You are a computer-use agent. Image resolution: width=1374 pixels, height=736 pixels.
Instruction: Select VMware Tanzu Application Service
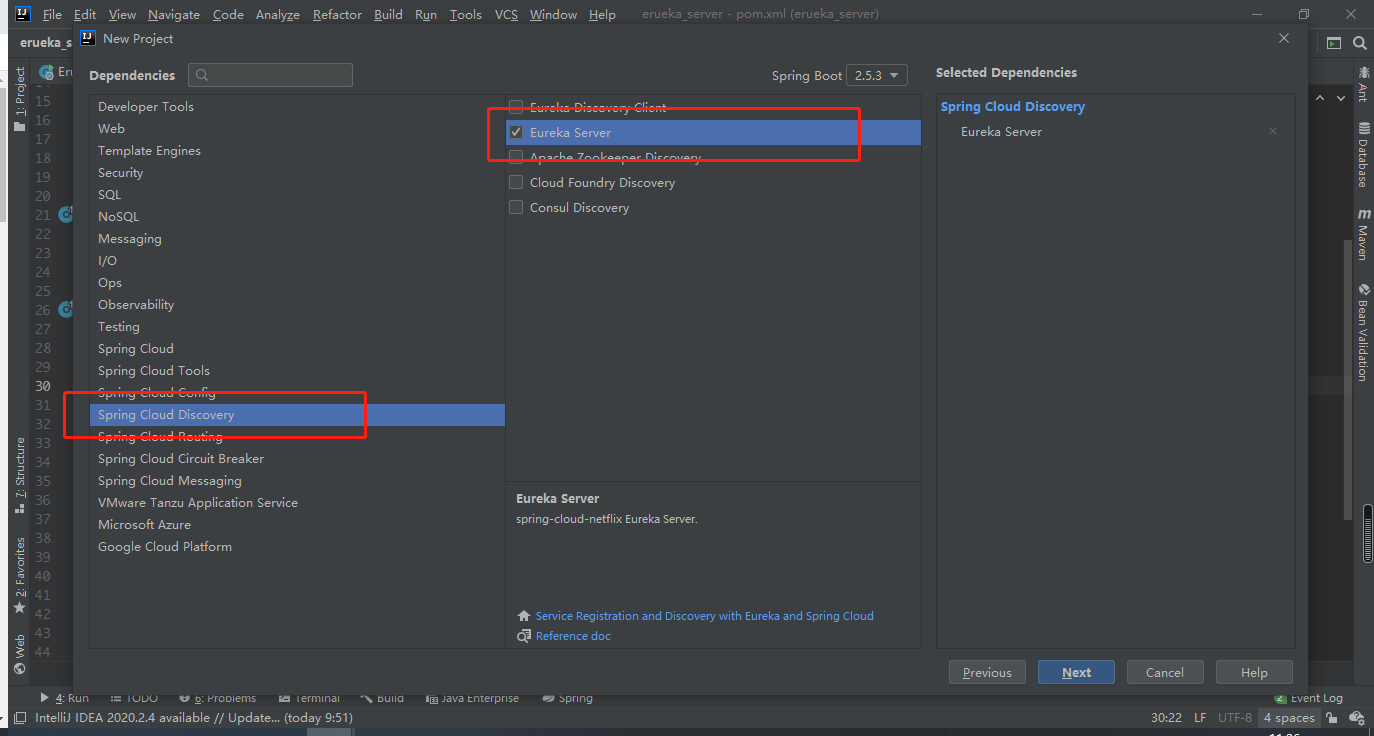point(297,502)
